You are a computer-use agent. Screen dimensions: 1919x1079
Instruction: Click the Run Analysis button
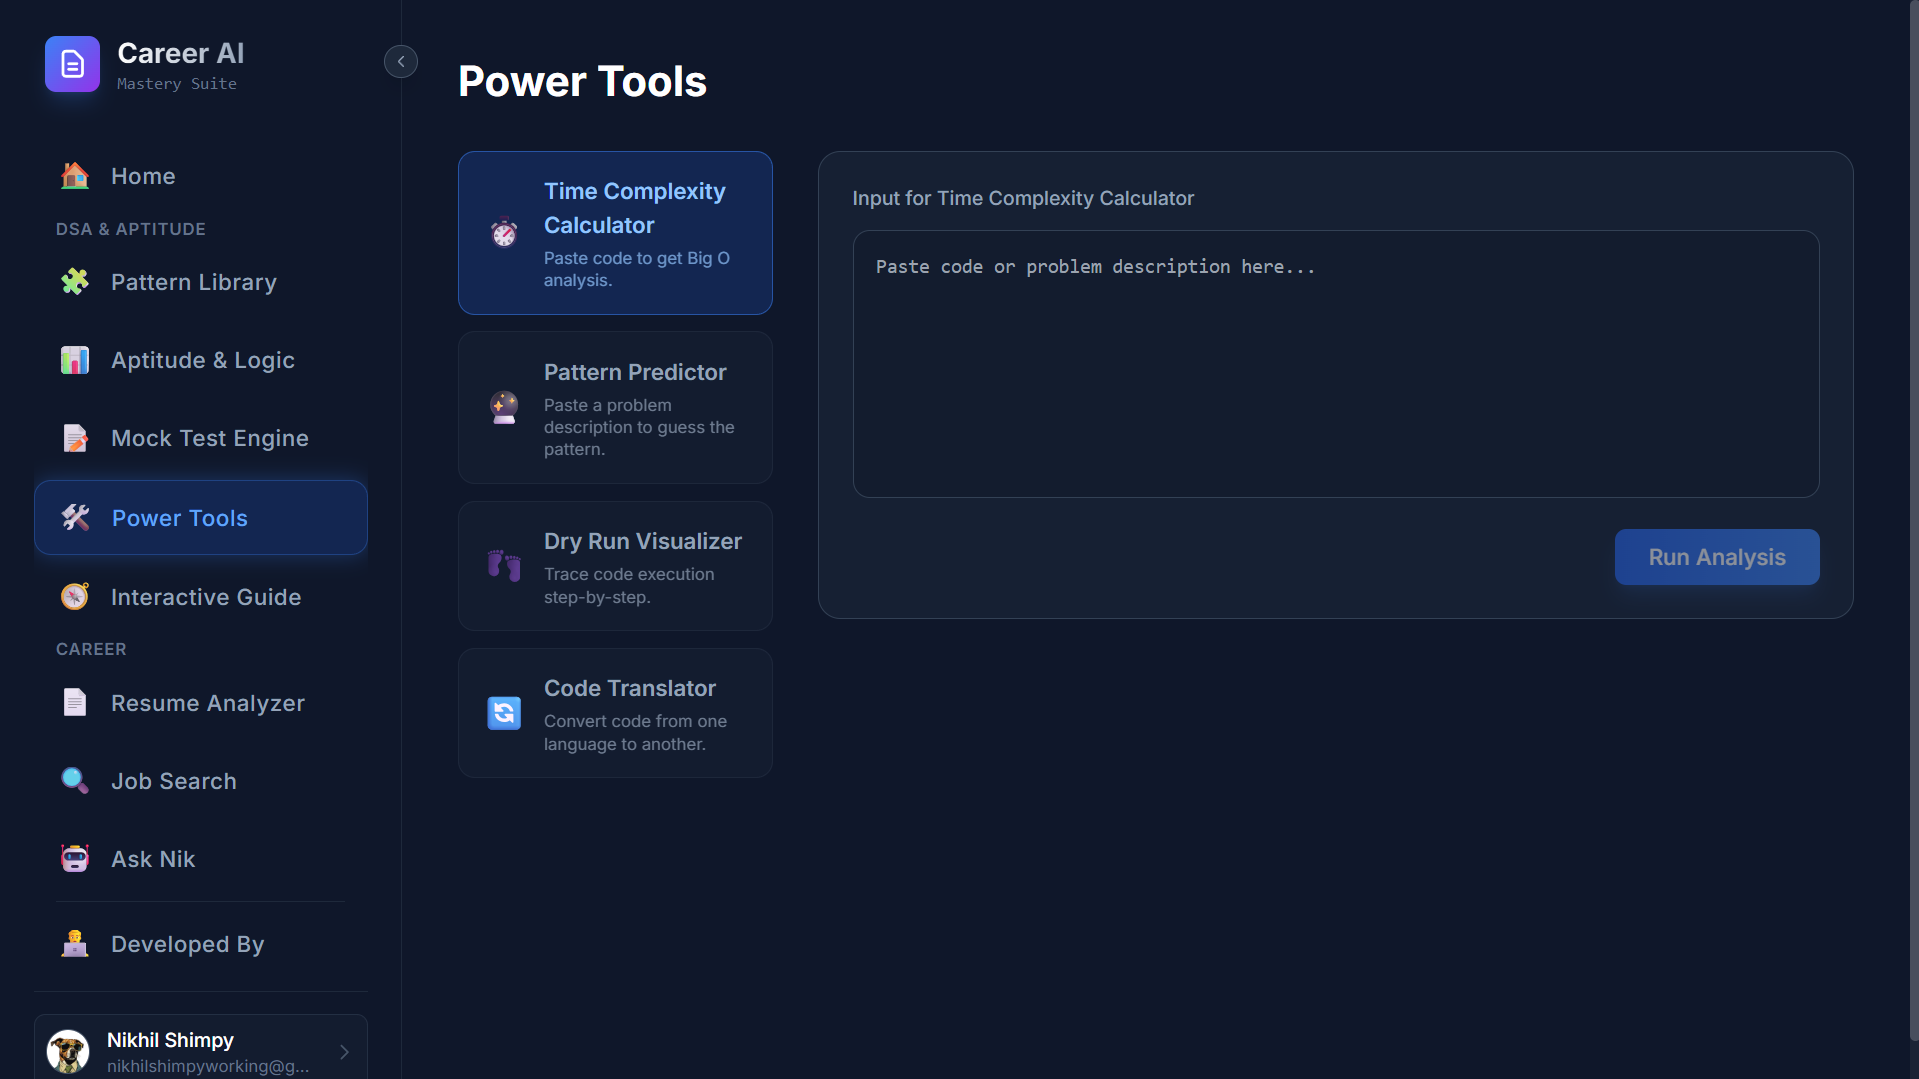coord(1717,557)
